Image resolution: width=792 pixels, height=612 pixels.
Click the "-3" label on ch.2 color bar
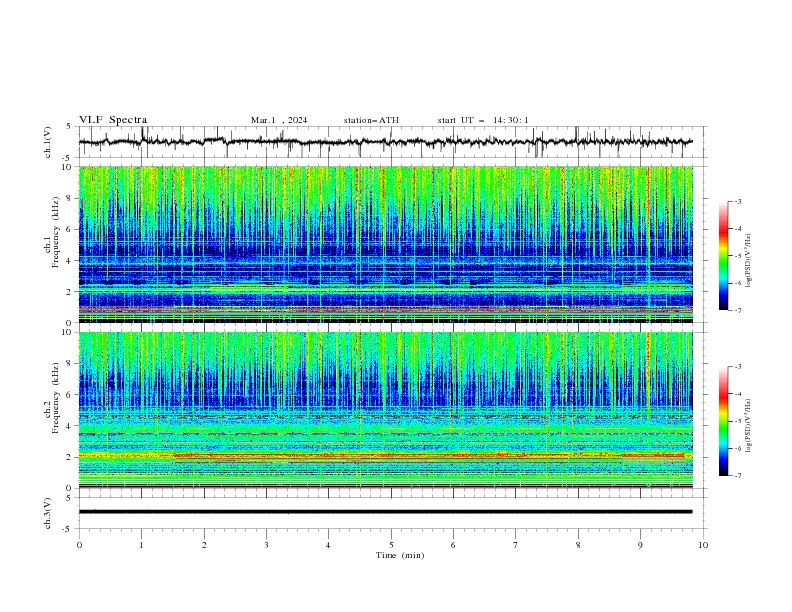(x=737, y=367)
